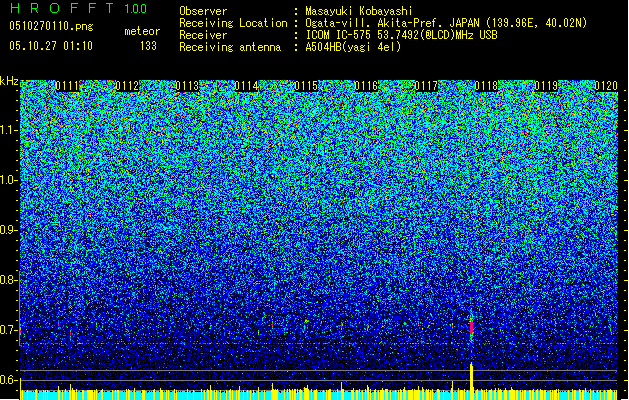Image resolution: width=629 pixels, height=400 pixels.
Task: Click the 0112 time marker label
Action: 127,86
